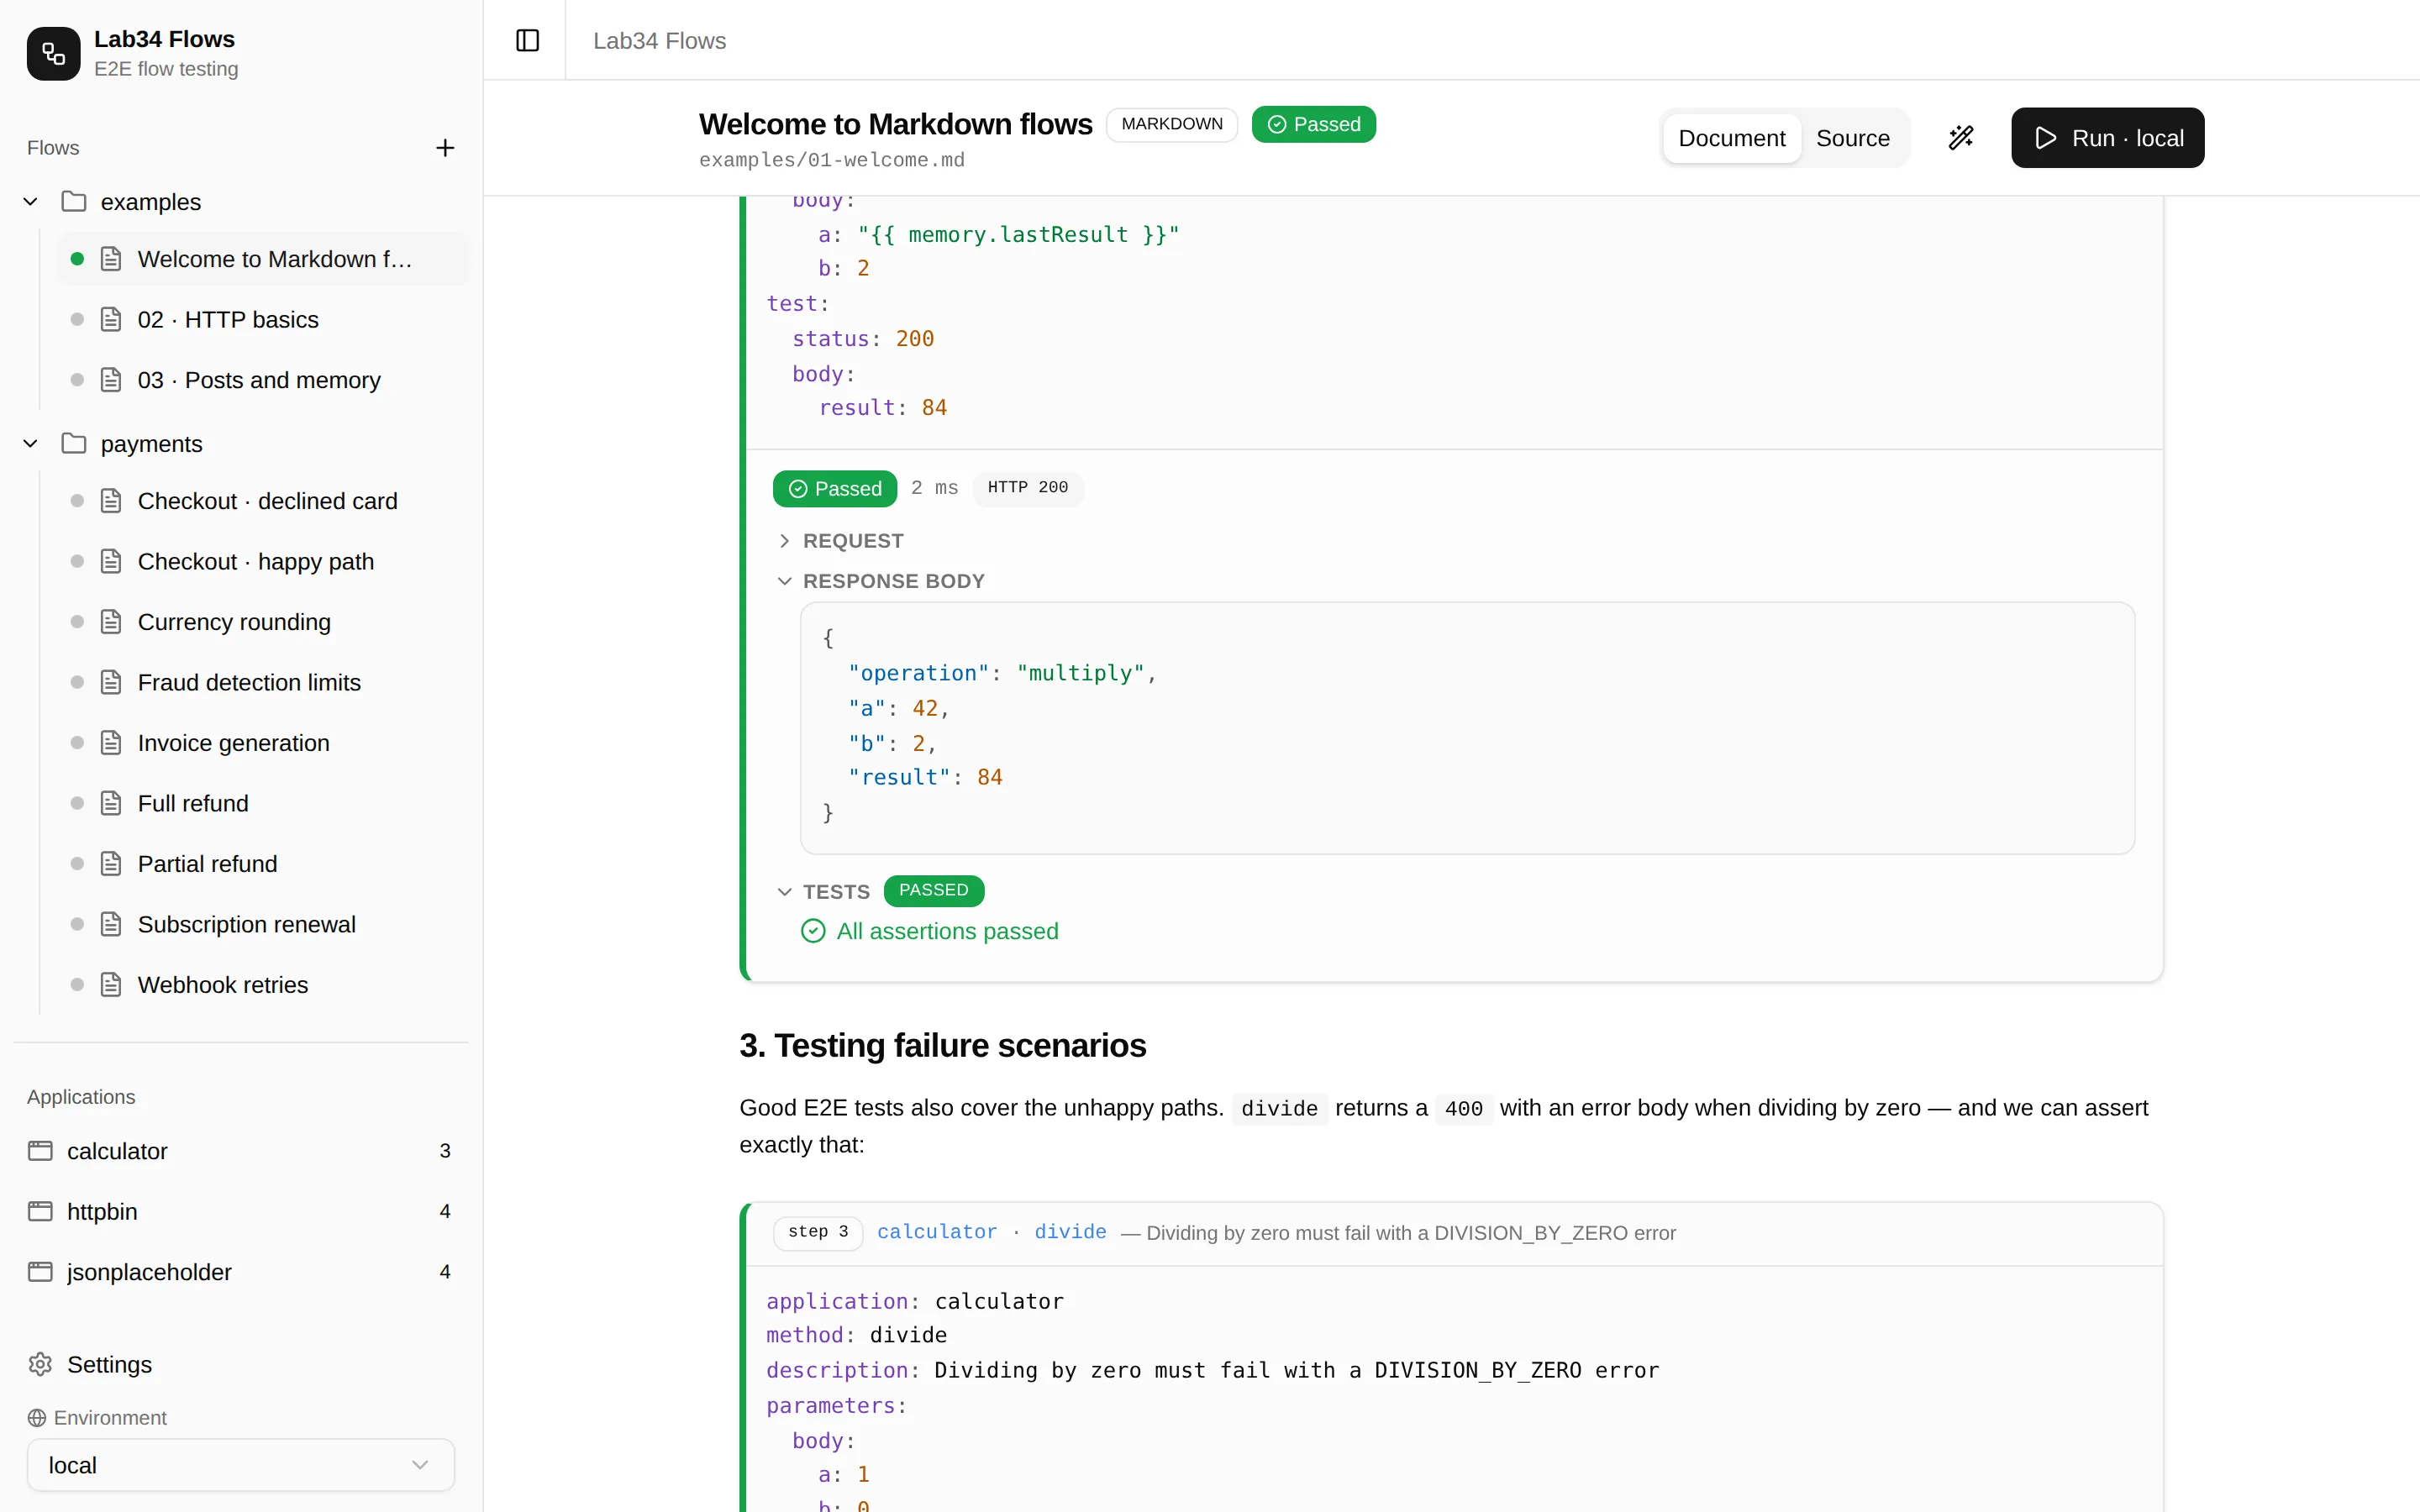Click the Lab34 Flows logo icon
The width and height of the screenshot is (2420, 1512).
tap(53, 53)
